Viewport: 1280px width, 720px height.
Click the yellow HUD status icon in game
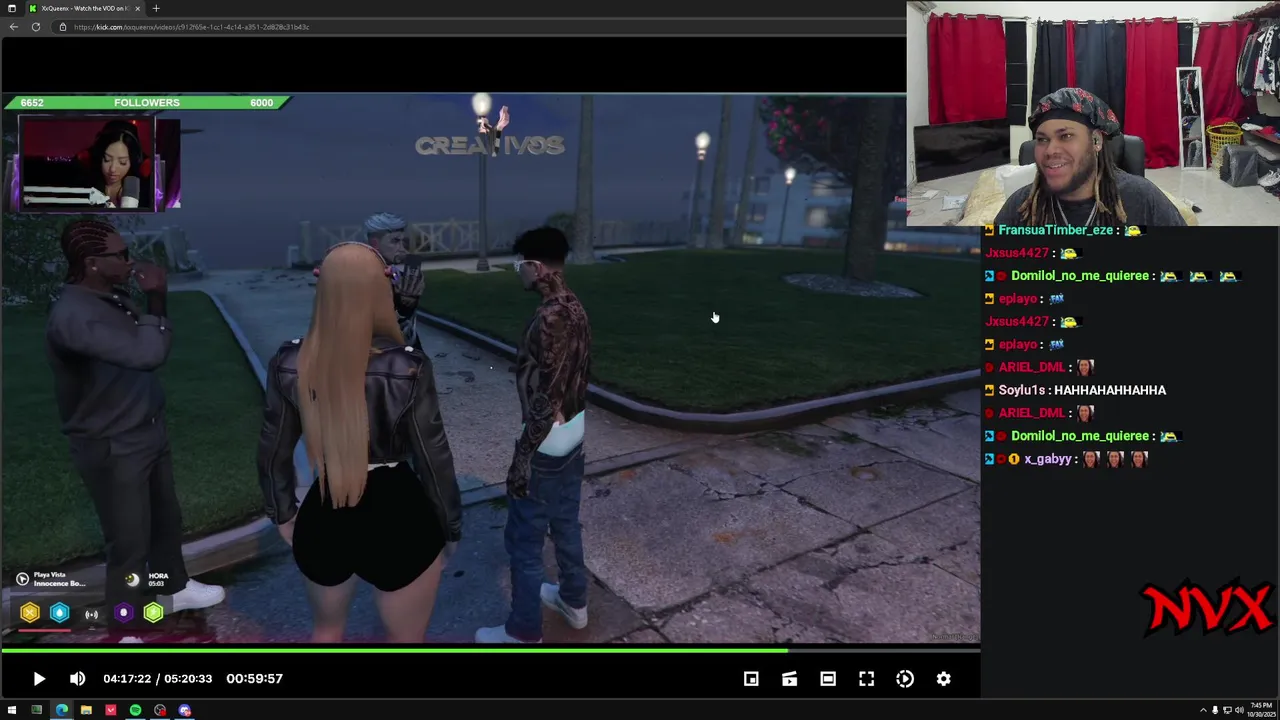click(30, 613)
